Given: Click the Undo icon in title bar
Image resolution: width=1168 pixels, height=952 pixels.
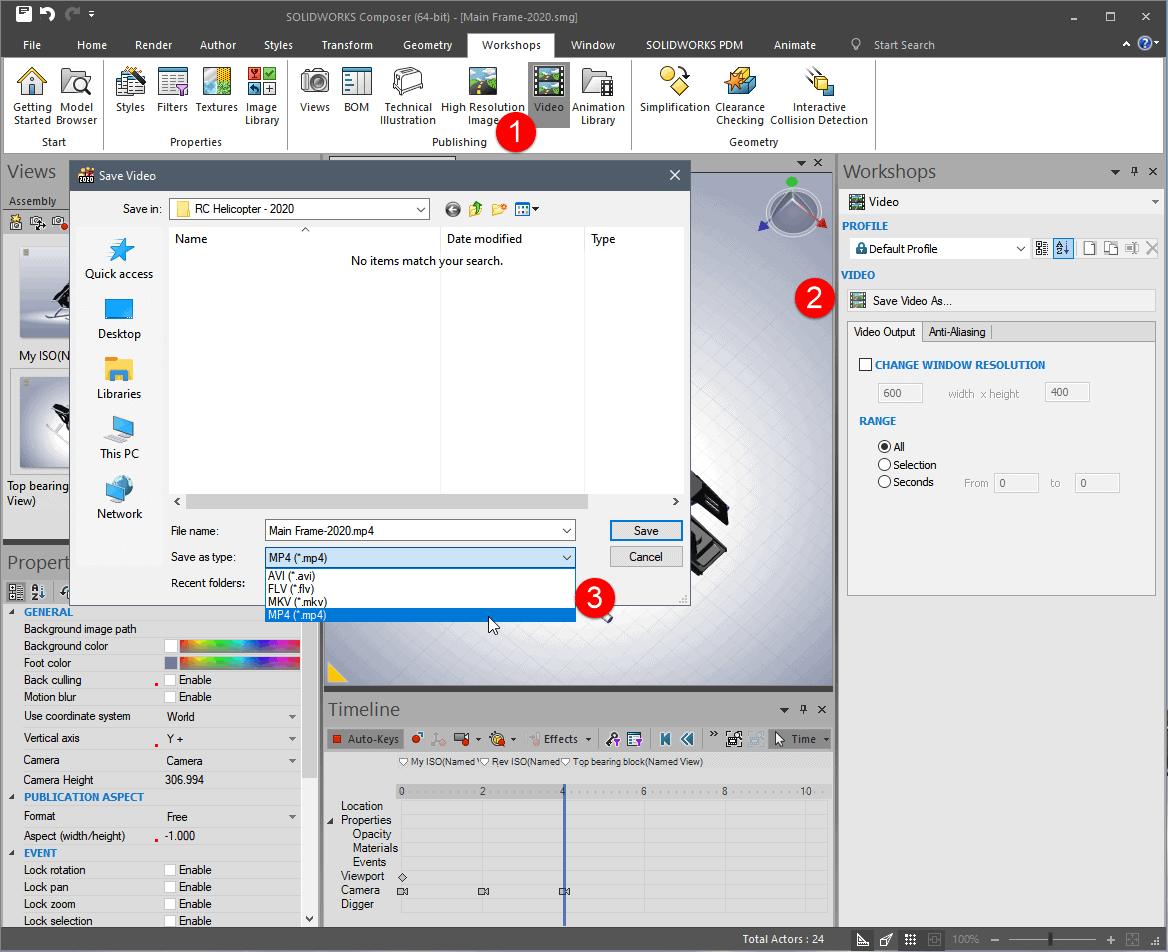Looking at the screenshot, I should pyautogui.click(x=47, y=13).
